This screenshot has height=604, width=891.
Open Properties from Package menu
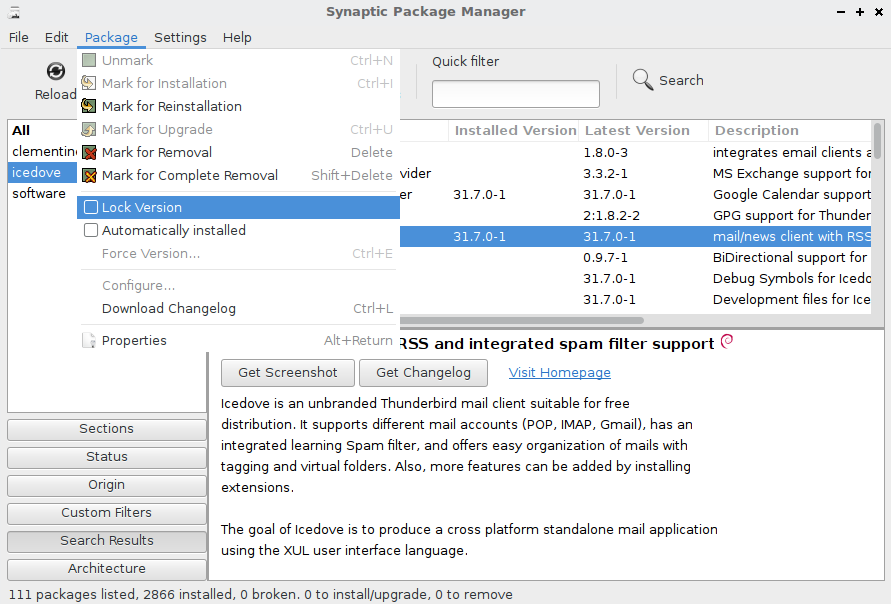(238, 340)
